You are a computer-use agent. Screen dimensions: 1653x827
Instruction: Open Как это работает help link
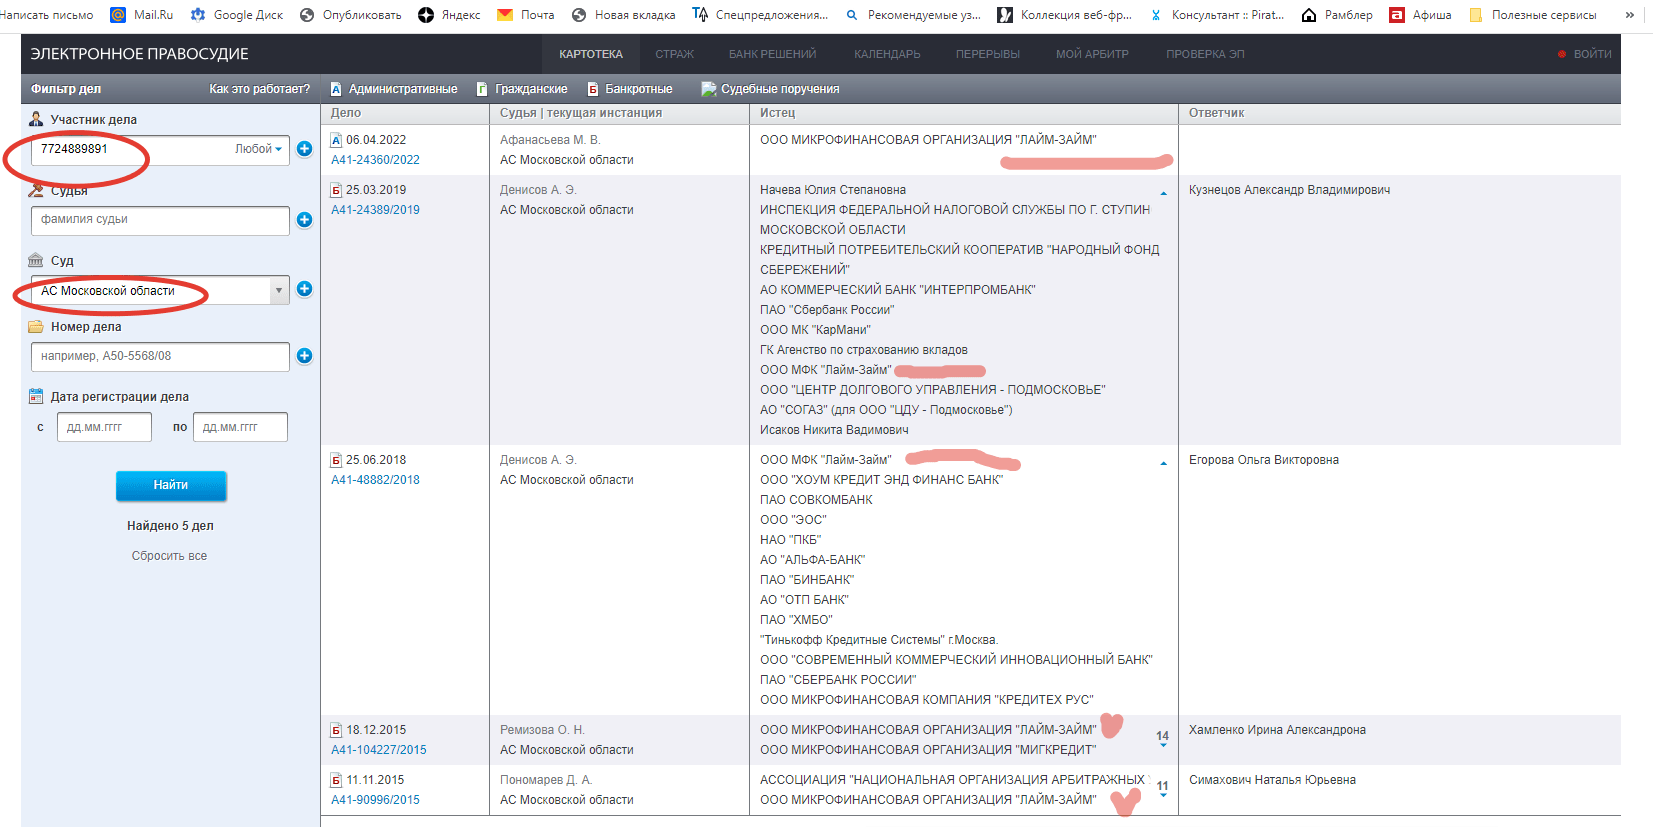pos(259,89)
